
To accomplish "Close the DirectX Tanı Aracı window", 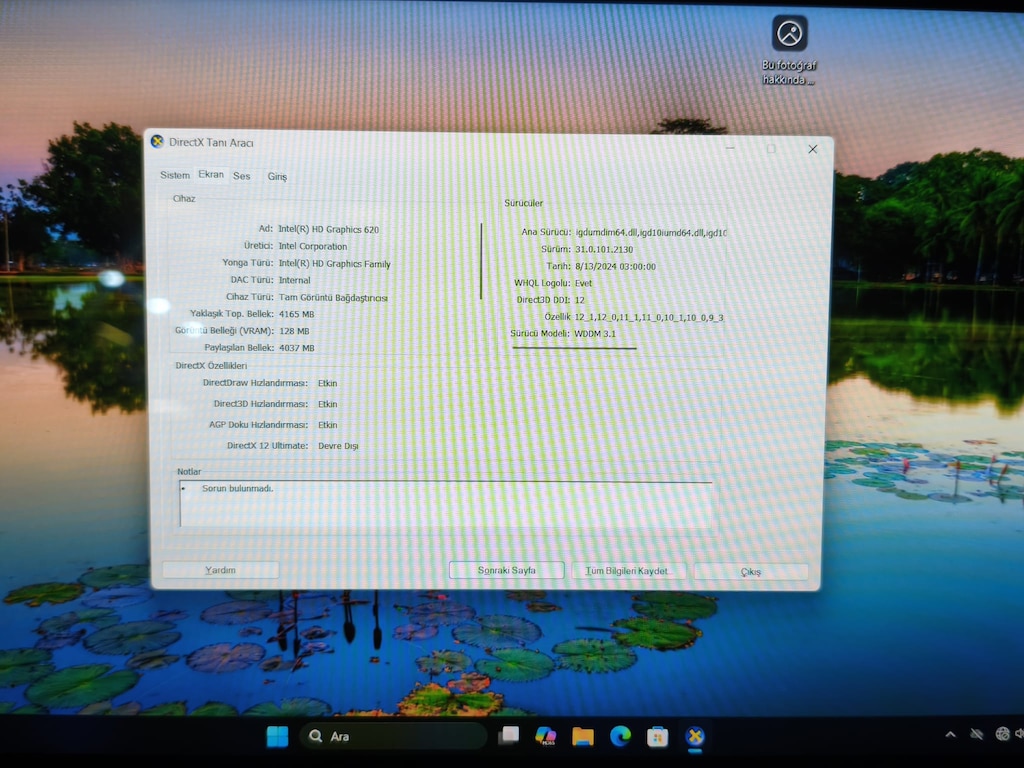I will tap(812, 149).
